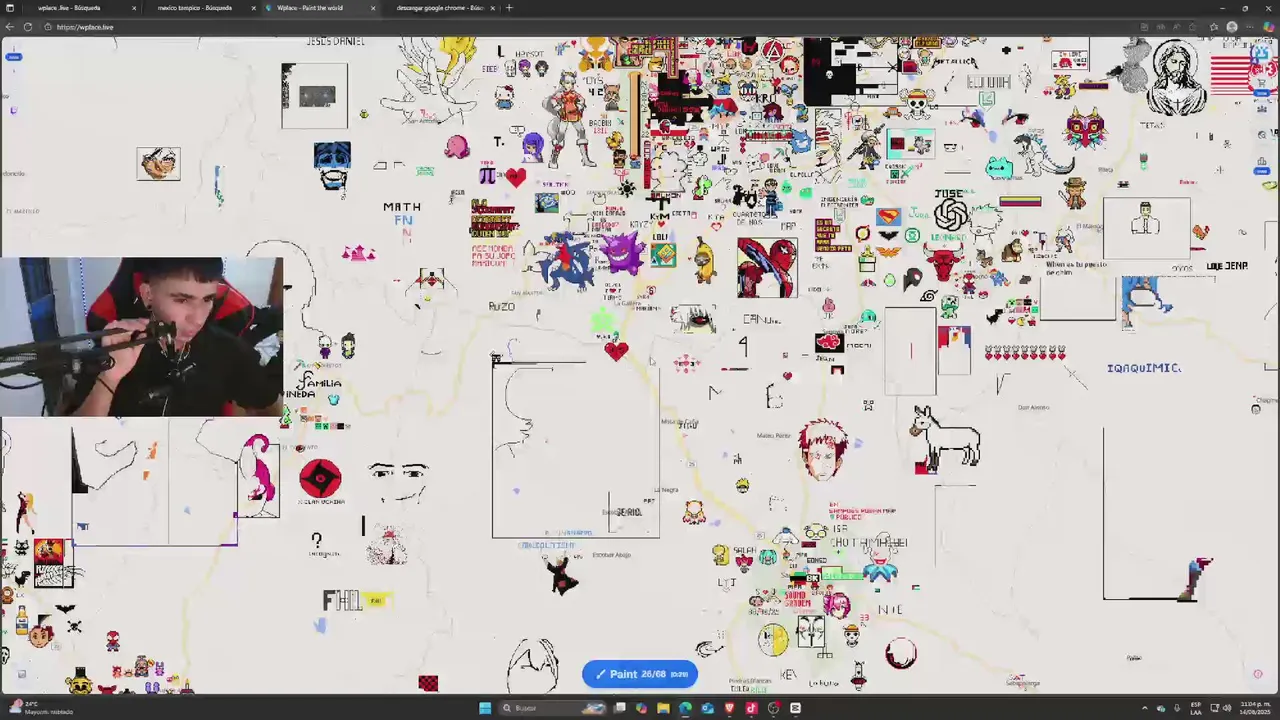Reload the wplace.live page
Viewport: 1280px width, 720px height.
tap(27, 27)
